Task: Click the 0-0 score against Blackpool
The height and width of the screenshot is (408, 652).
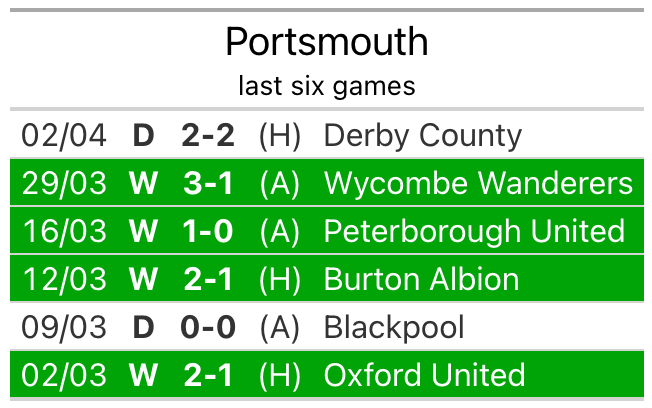Action: tap(208, 327)
